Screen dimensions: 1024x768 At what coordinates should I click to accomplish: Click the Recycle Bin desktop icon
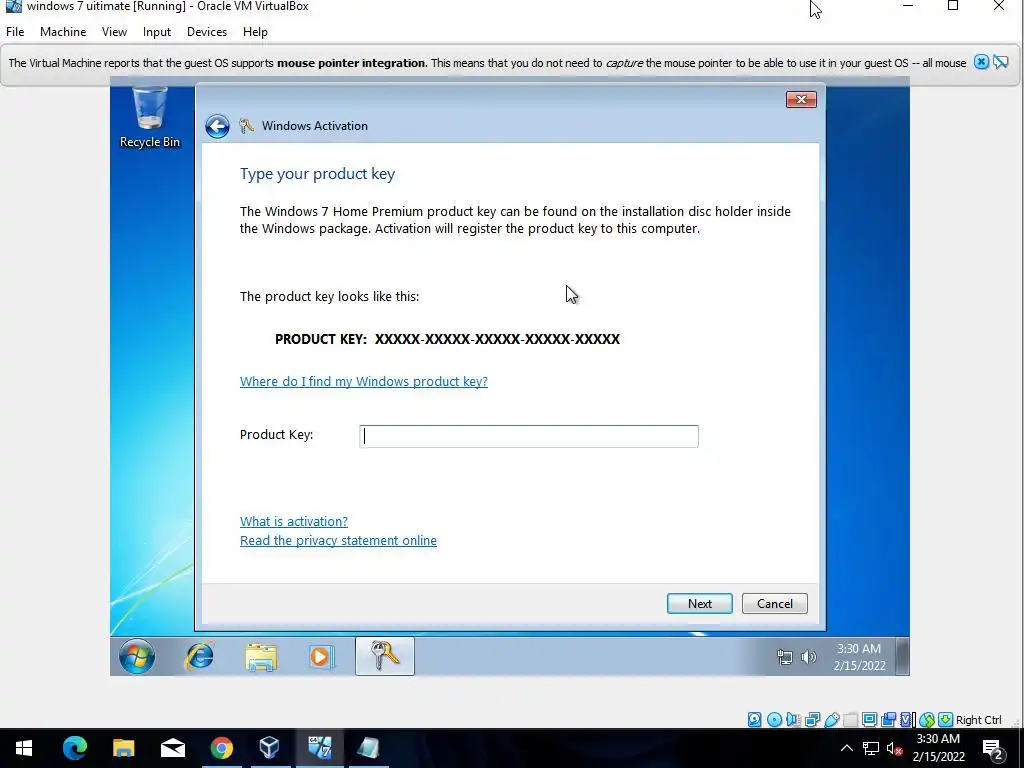pos(150,118)
